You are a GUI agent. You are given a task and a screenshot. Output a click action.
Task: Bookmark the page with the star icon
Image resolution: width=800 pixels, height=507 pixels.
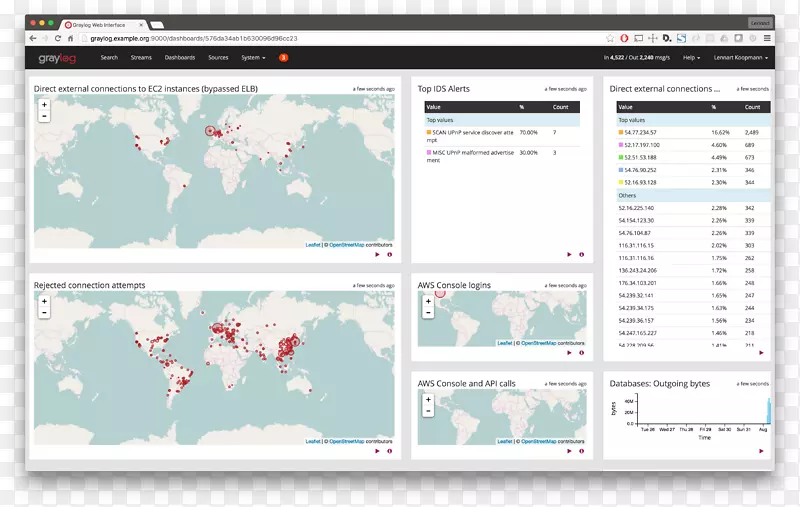click(610, 38)
